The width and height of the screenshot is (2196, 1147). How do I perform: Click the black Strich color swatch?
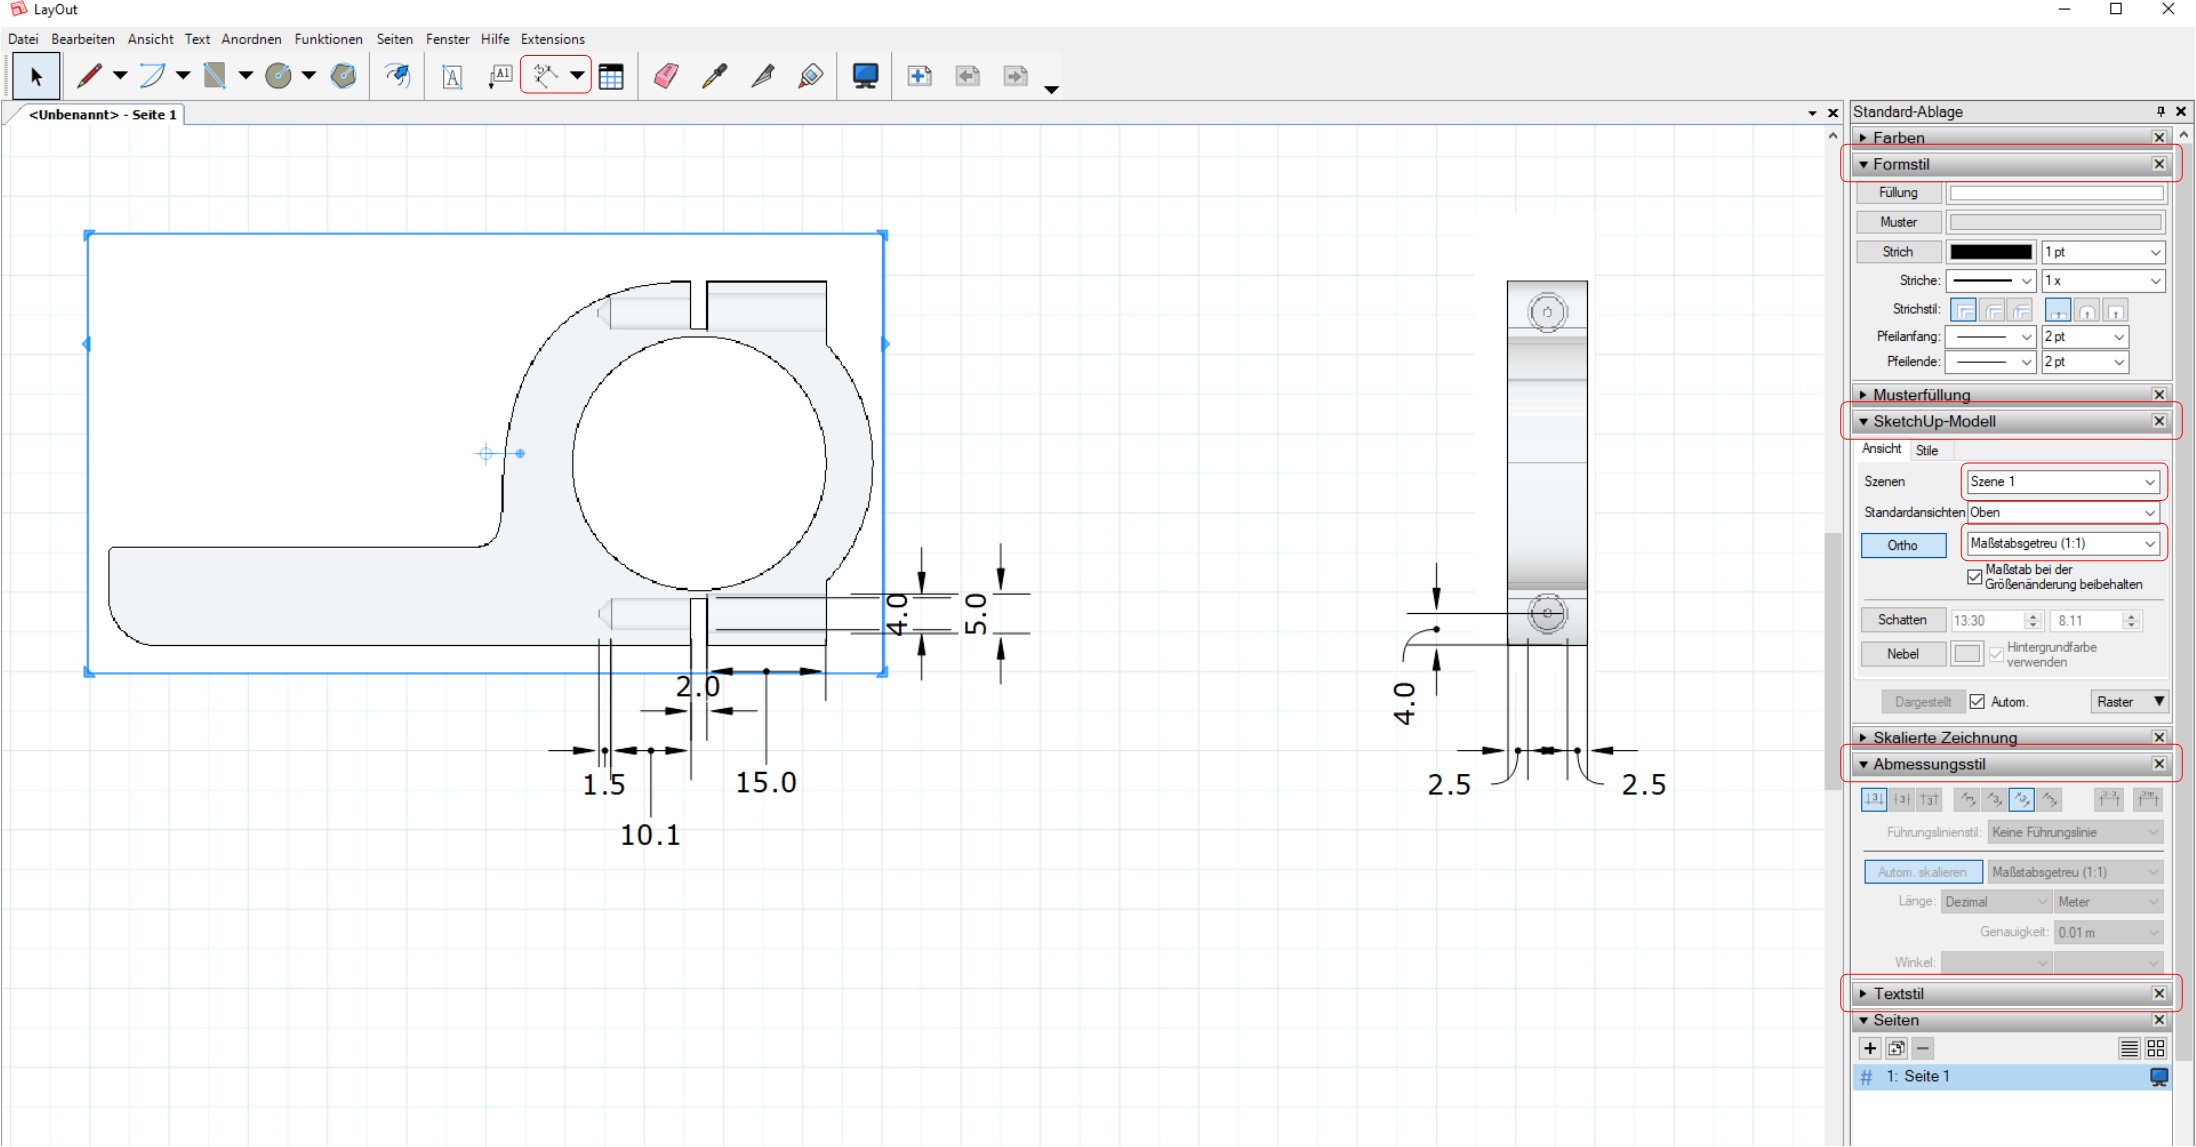pos(1990,252)
